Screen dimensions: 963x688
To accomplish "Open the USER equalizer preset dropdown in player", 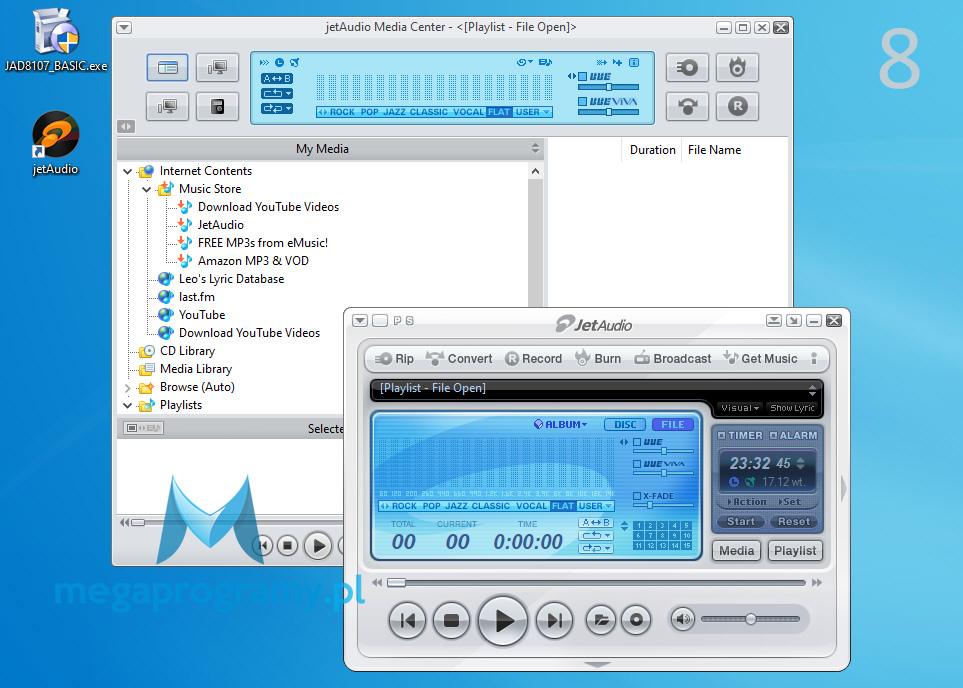I will tap(595, 506).
